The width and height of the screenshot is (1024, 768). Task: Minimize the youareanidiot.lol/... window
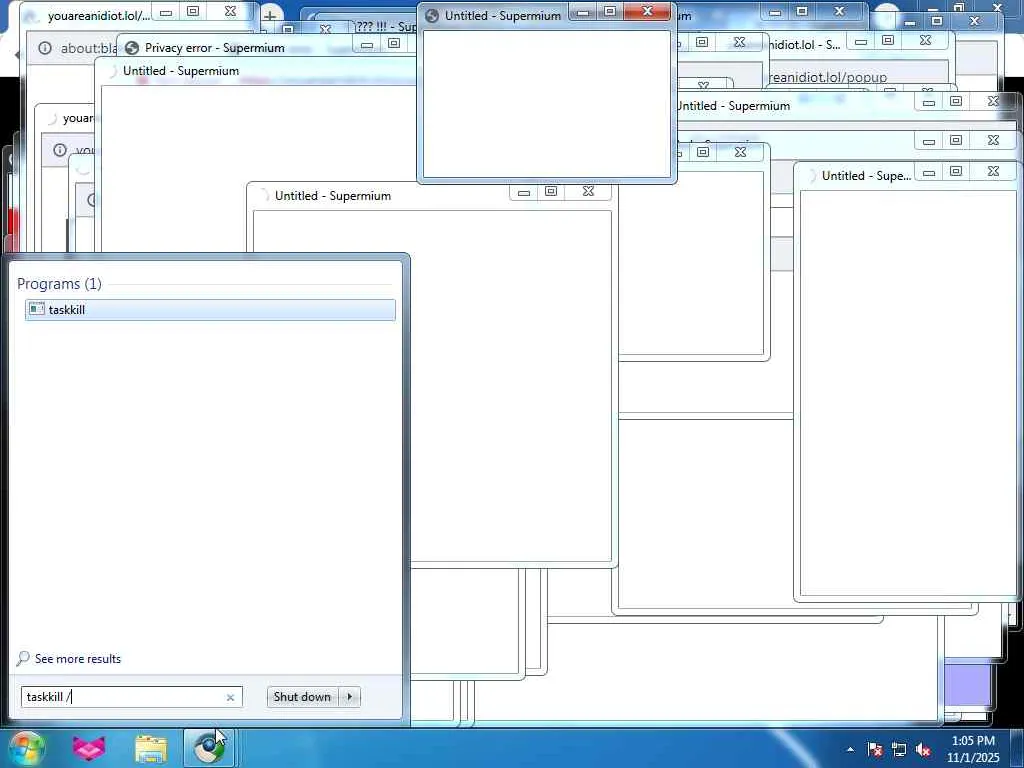[x=166, y=11]
